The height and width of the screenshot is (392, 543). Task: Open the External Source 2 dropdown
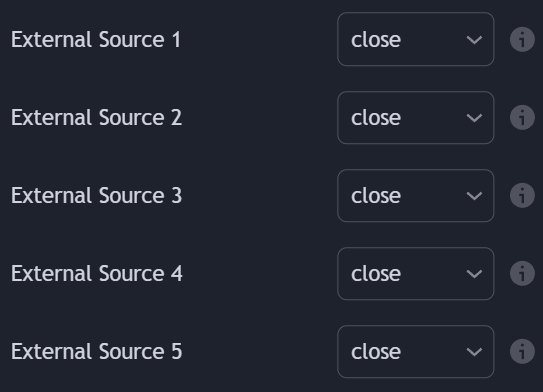416,117
